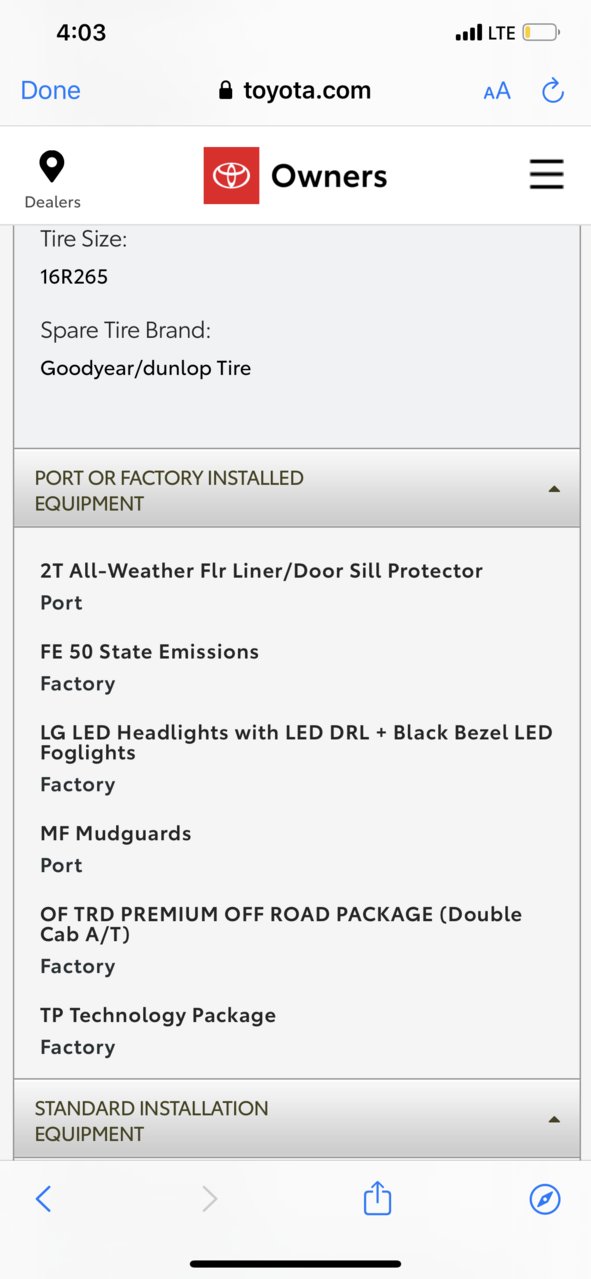Tap the Dealers location pin icon
Viewport: 591px width, 1279px height.
pyautogui.click(x=52, y=167)
